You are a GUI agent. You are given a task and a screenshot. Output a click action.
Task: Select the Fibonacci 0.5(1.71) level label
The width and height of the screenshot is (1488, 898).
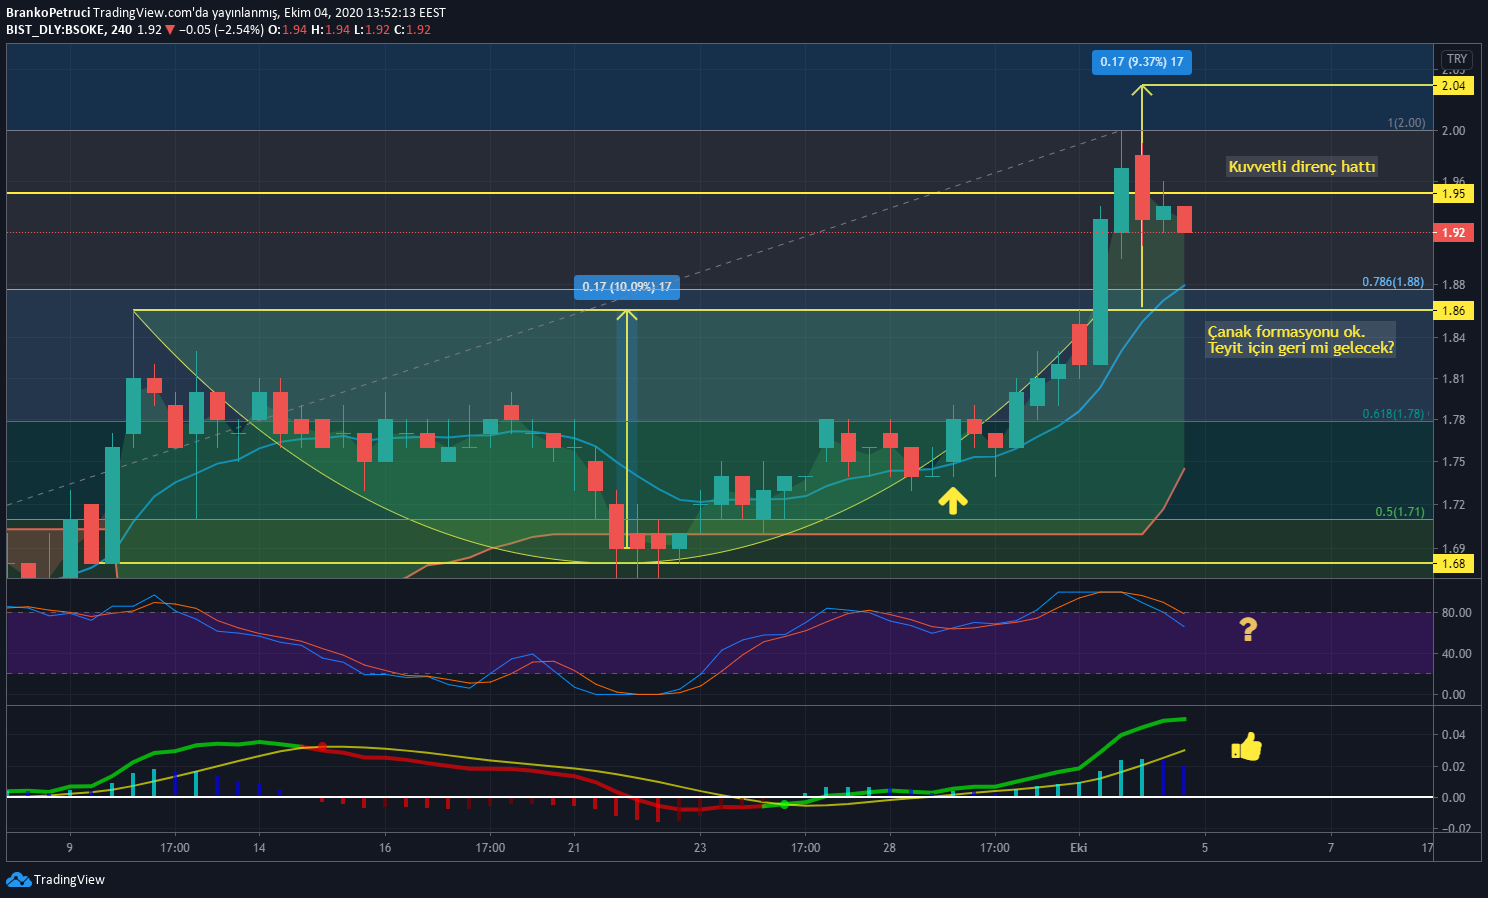pos(1400,512)
